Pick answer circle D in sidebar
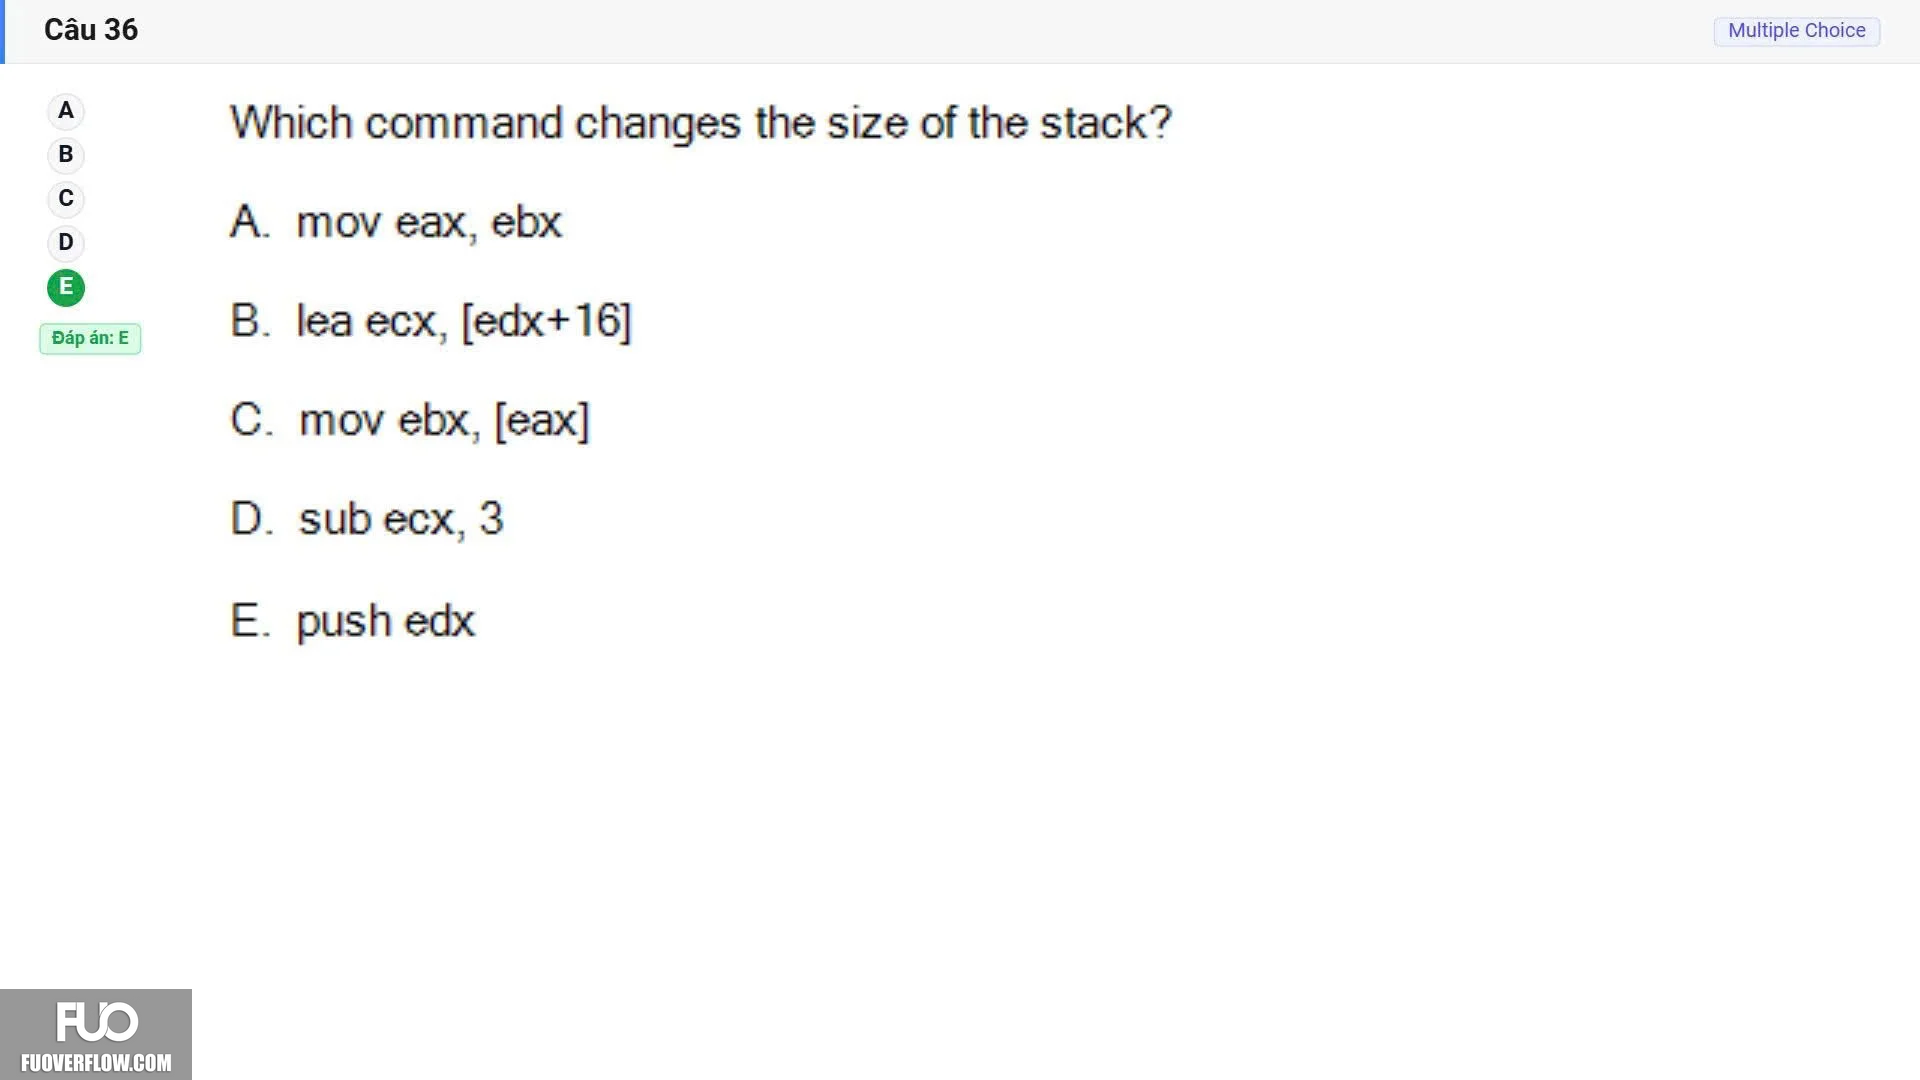The height and width of the screenshot is (1080, 1920). coord(66,243)
